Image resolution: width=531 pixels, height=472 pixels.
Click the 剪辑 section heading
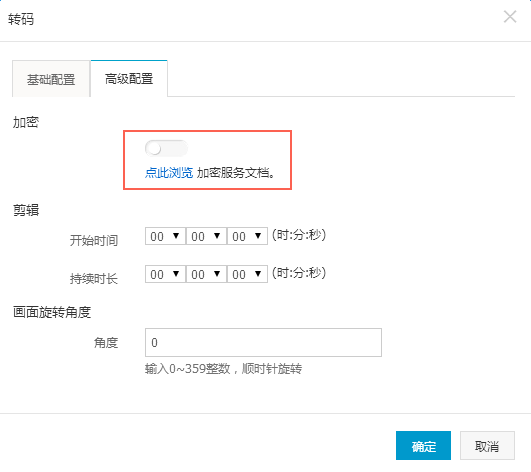click(x=26, y=210)
